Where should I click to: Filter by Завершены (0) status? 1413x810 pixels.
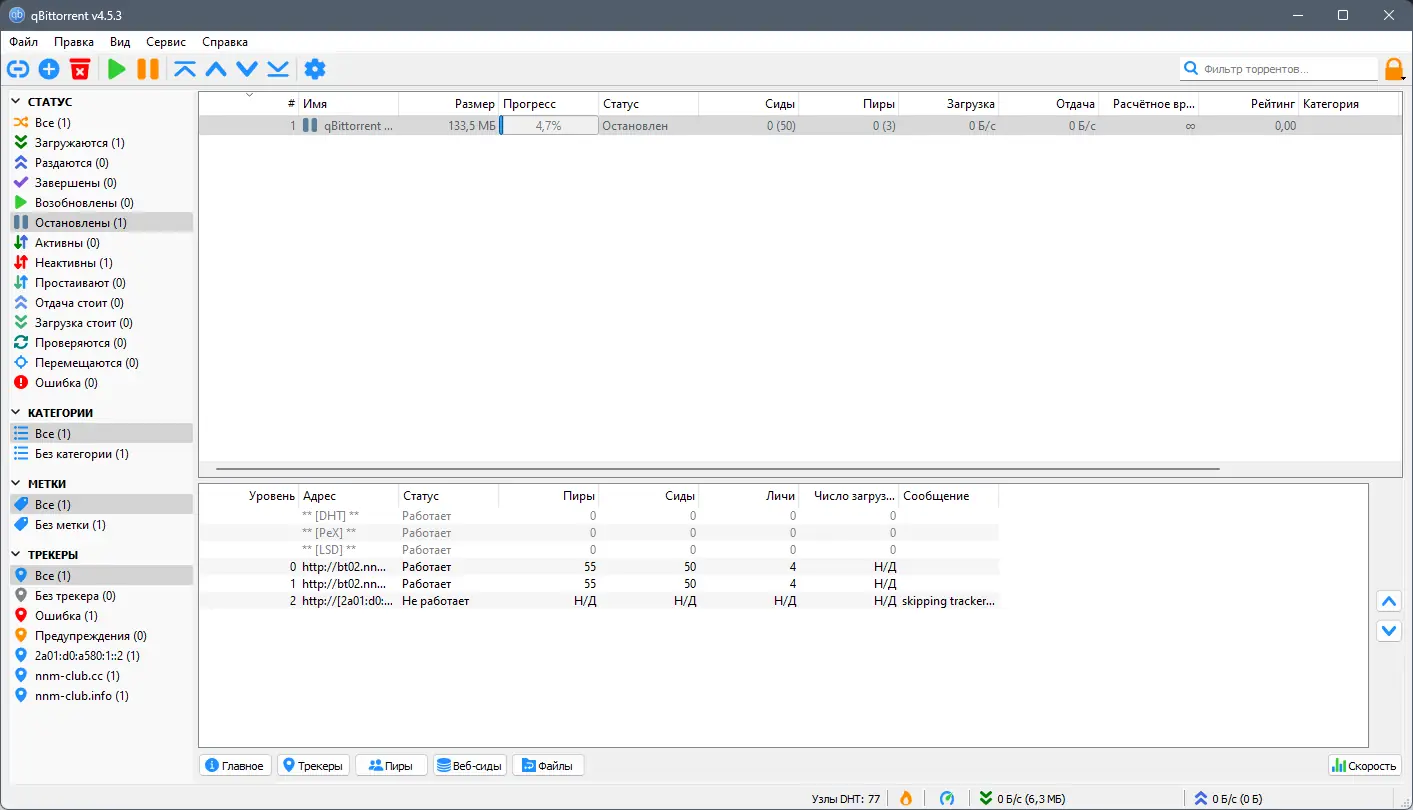pyautogui.click(x=101, y=183)
